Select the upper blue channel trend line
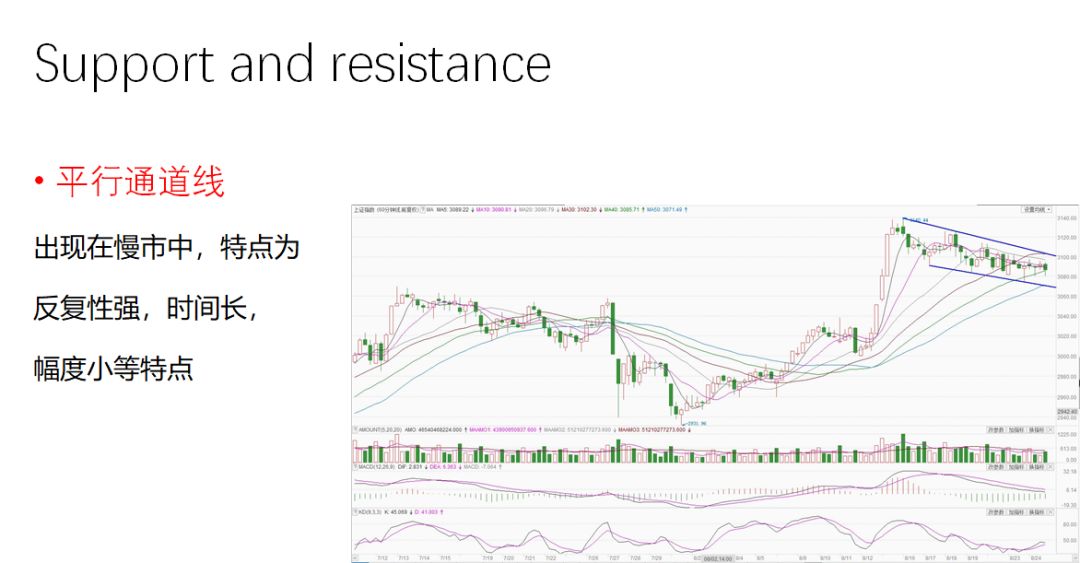Viewport: 1080px width, 563px height. (978, 236)
